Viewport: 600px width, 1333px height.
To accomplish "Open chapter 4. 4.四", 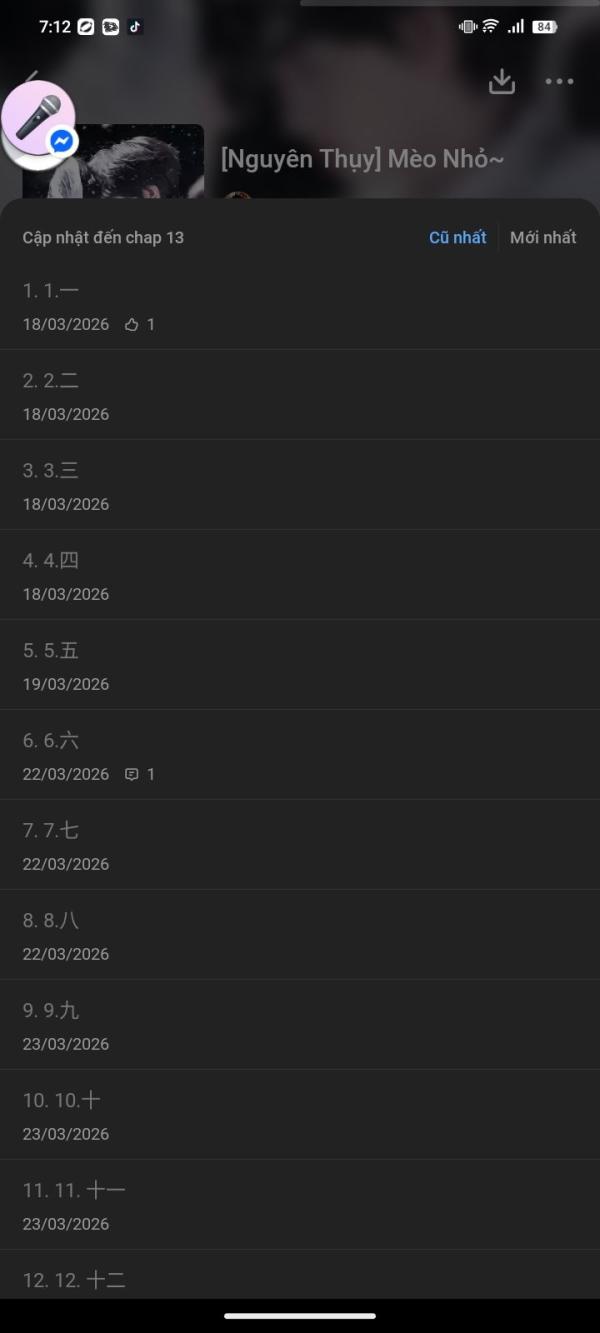I will [x=300, y=575].
